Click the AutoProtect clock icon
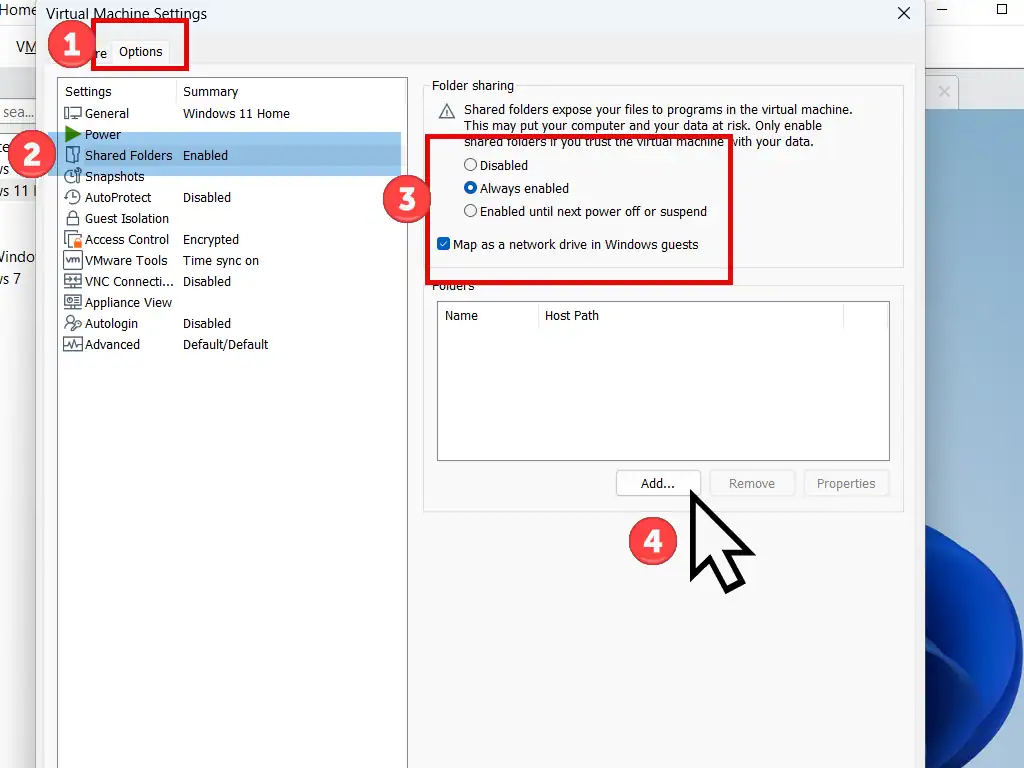1024x768 pixels. (72, 197)
